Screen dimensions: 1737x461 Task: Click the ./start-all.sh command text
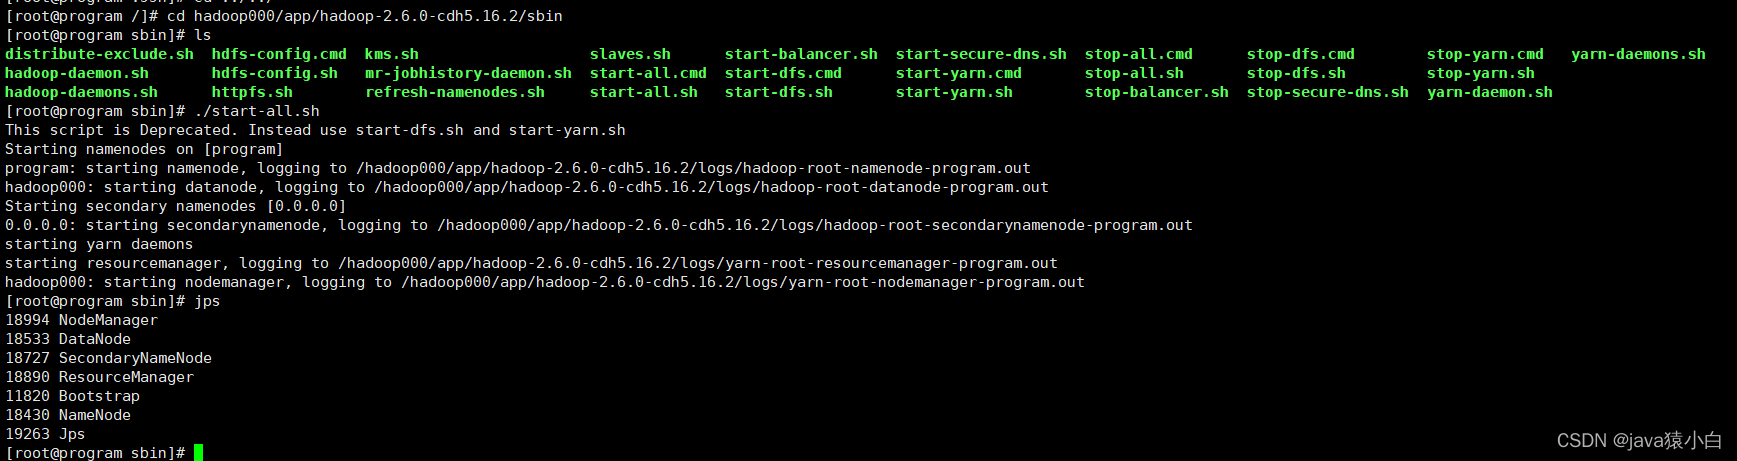pos(257,111)
